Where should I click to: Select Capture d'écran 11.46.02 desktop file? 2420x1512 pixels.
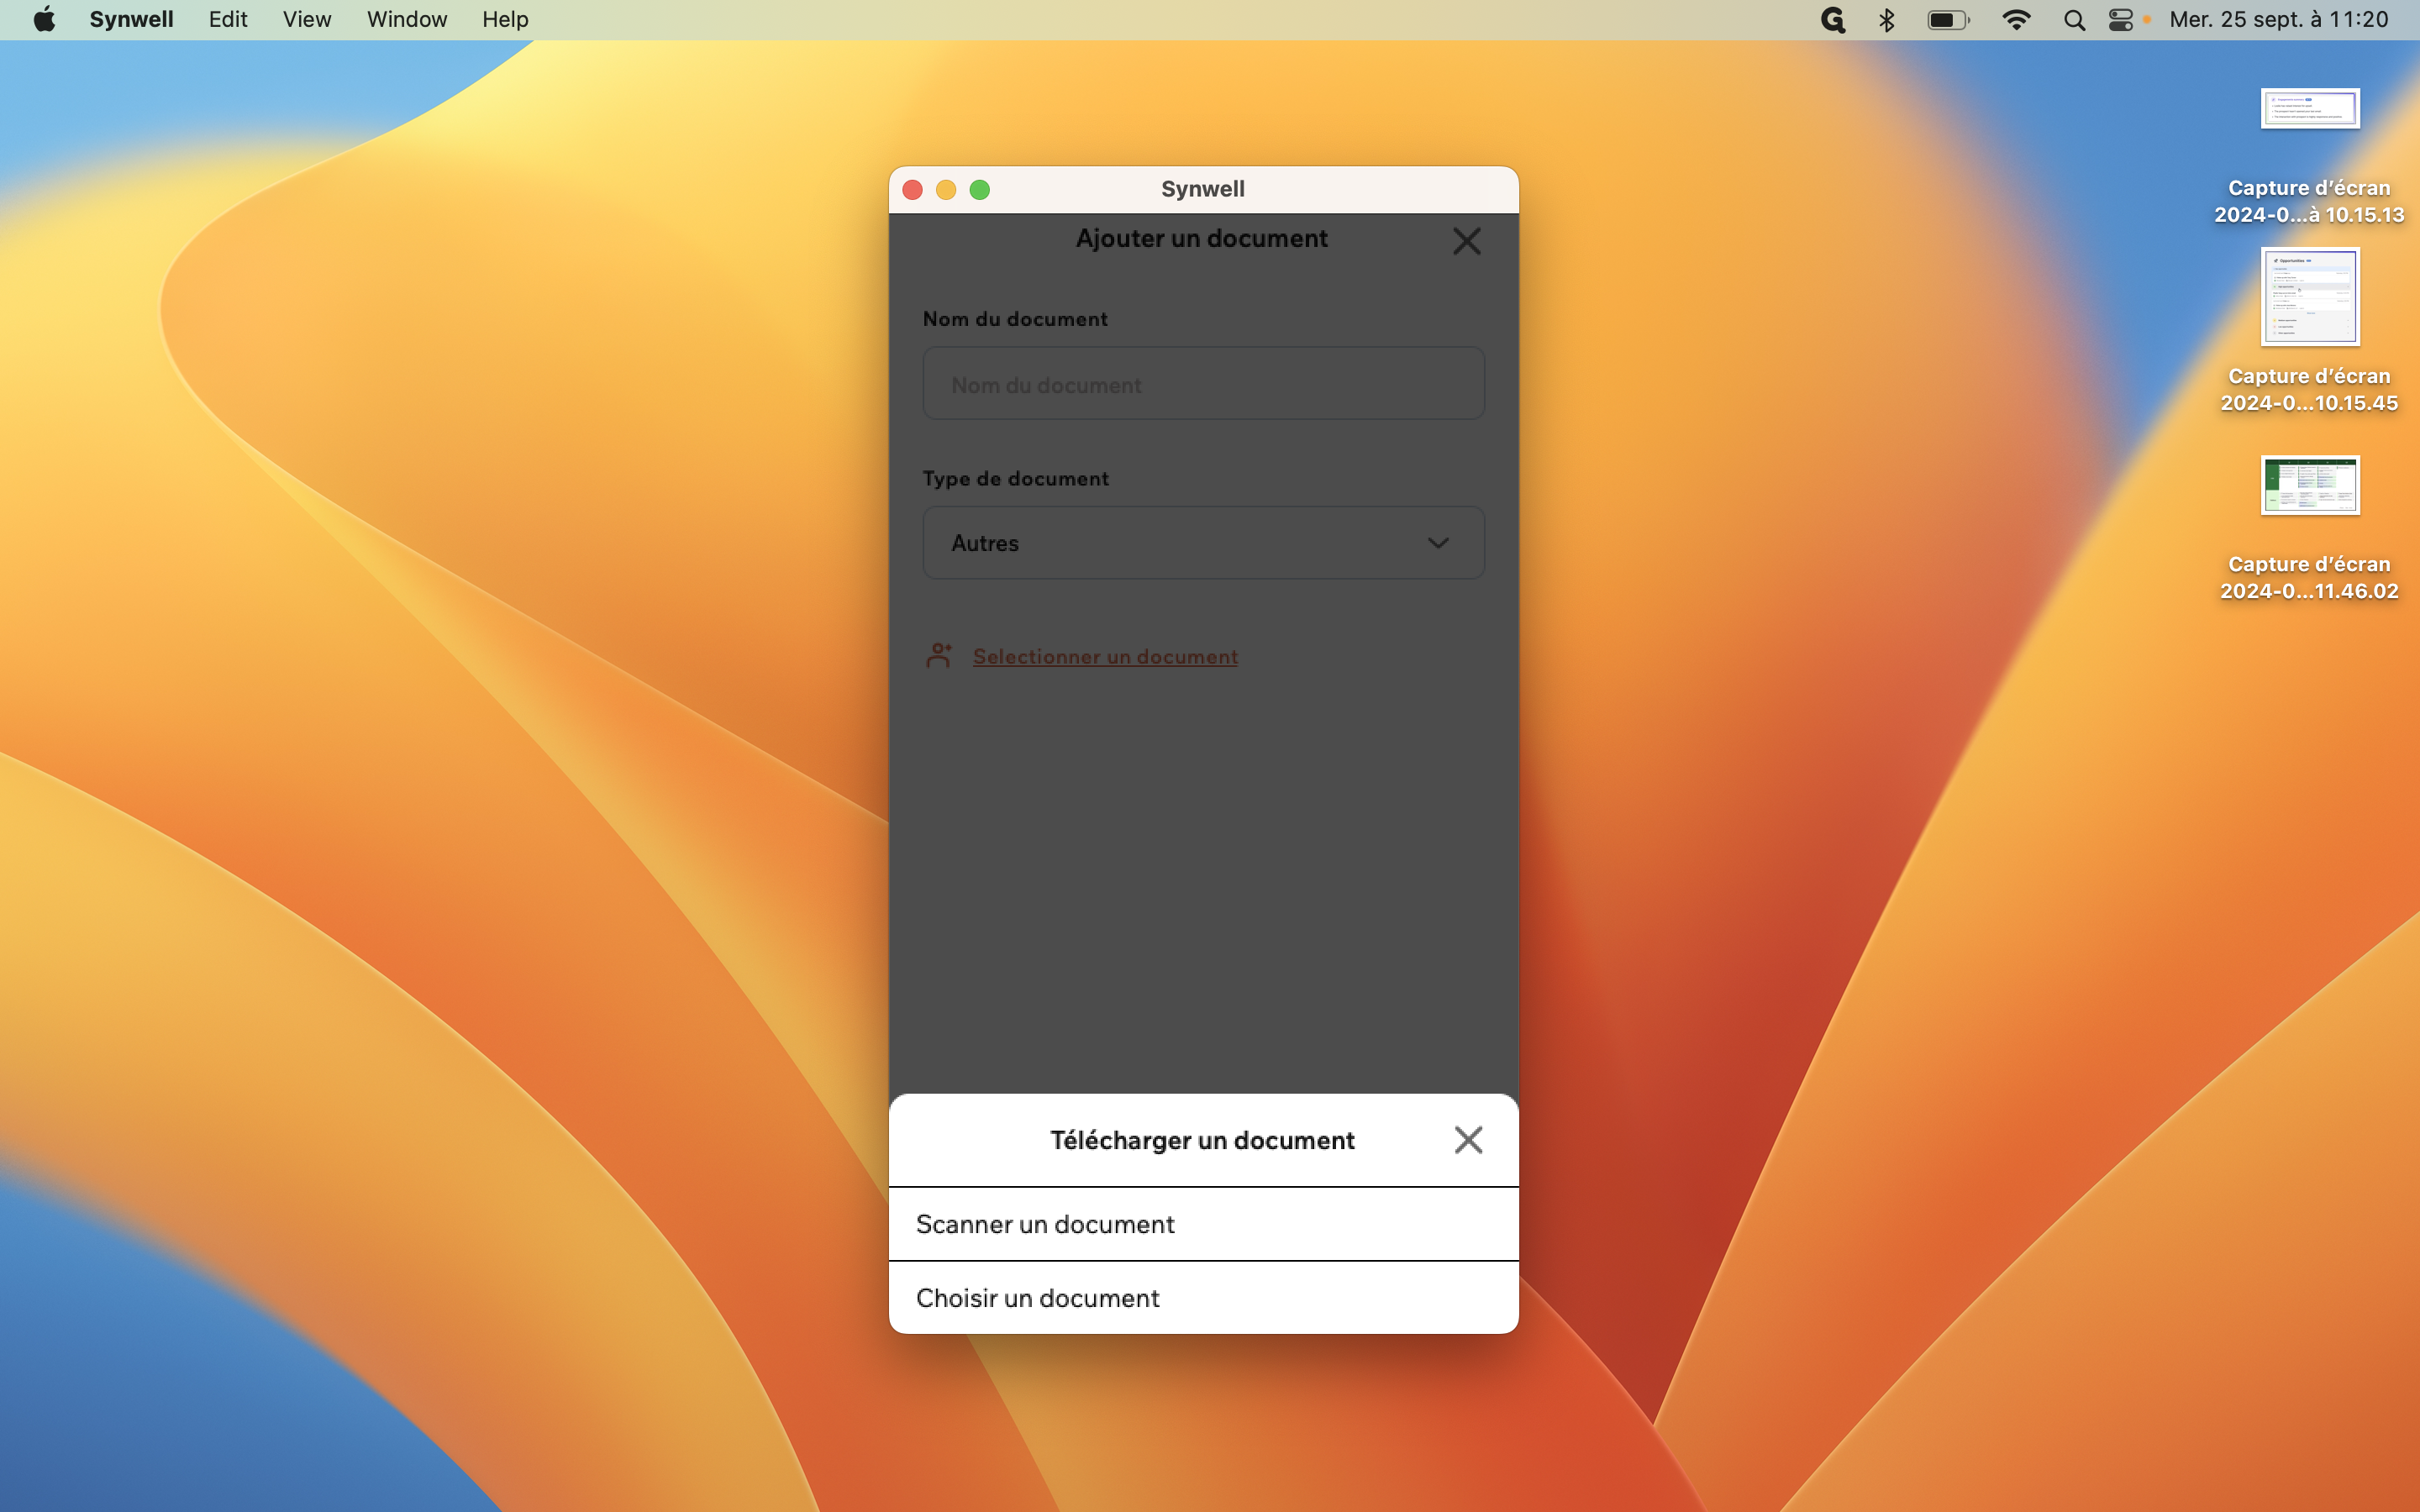pyautogui.click(x=2309, y=529)
